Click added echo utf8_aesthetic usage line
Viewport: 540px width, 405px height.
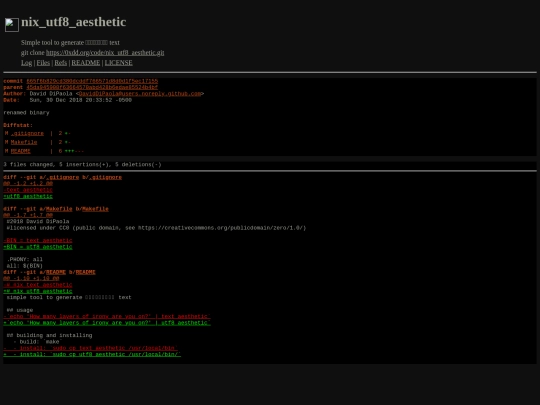coord(107,323)
